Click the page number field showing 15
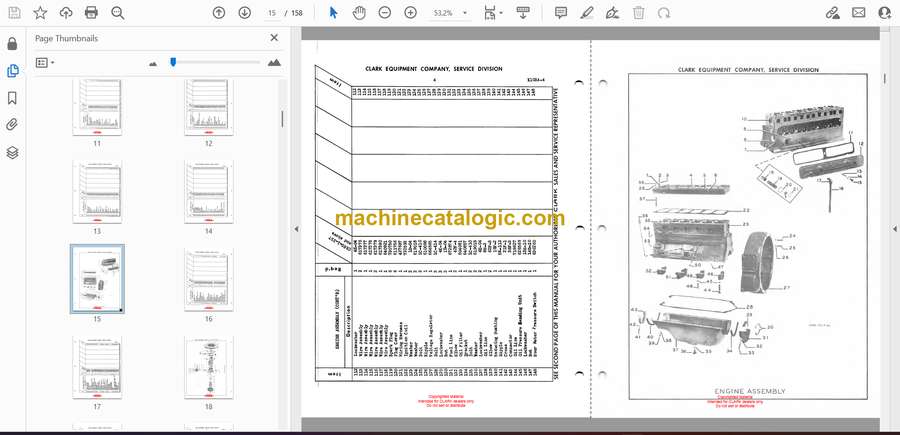 pos(272,13)
